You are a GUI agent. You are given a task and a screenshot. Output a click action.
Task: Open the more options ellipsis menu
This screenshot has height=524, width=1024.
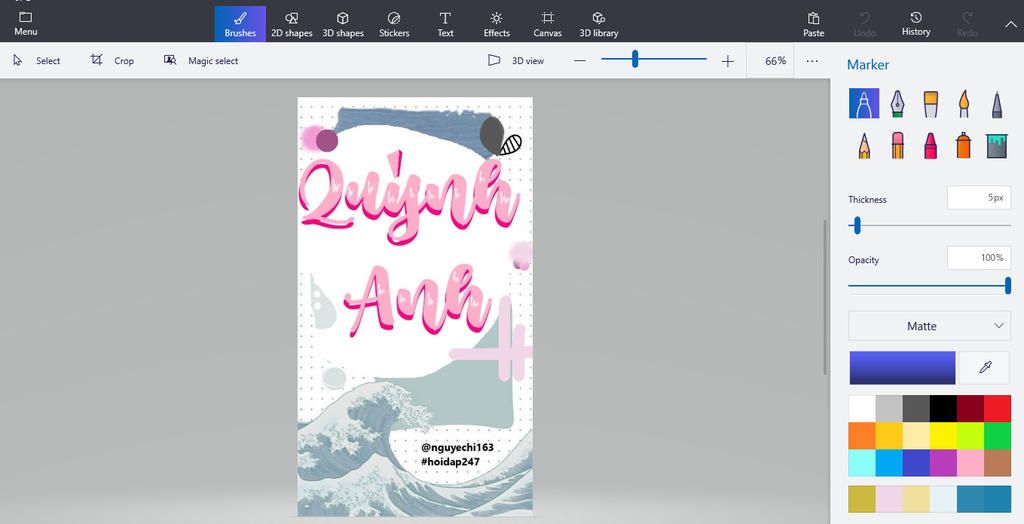[x=812, y=61]
